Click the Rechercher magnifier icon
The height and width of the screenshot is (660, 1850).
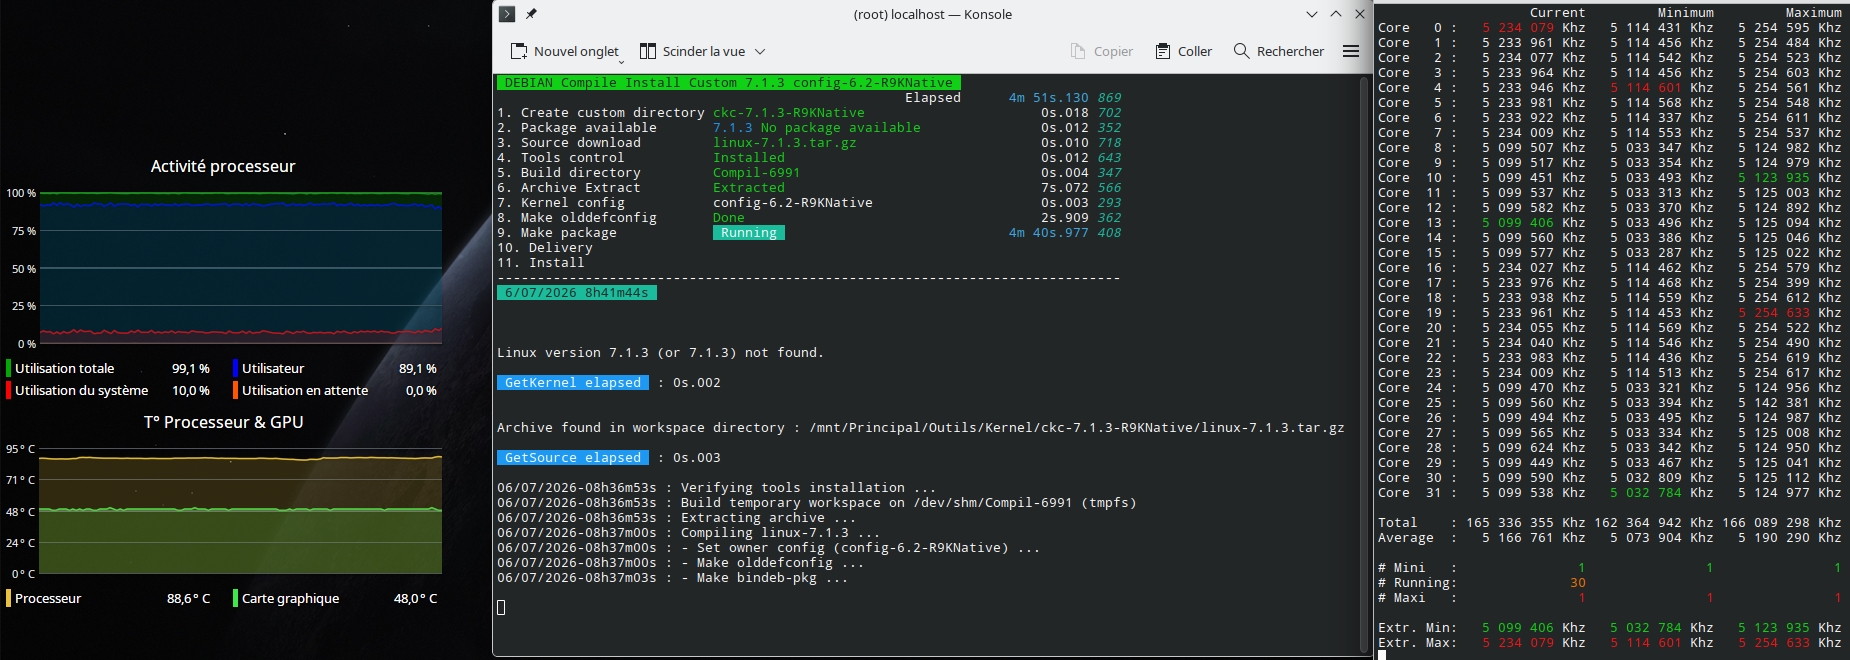[1242, 51]
